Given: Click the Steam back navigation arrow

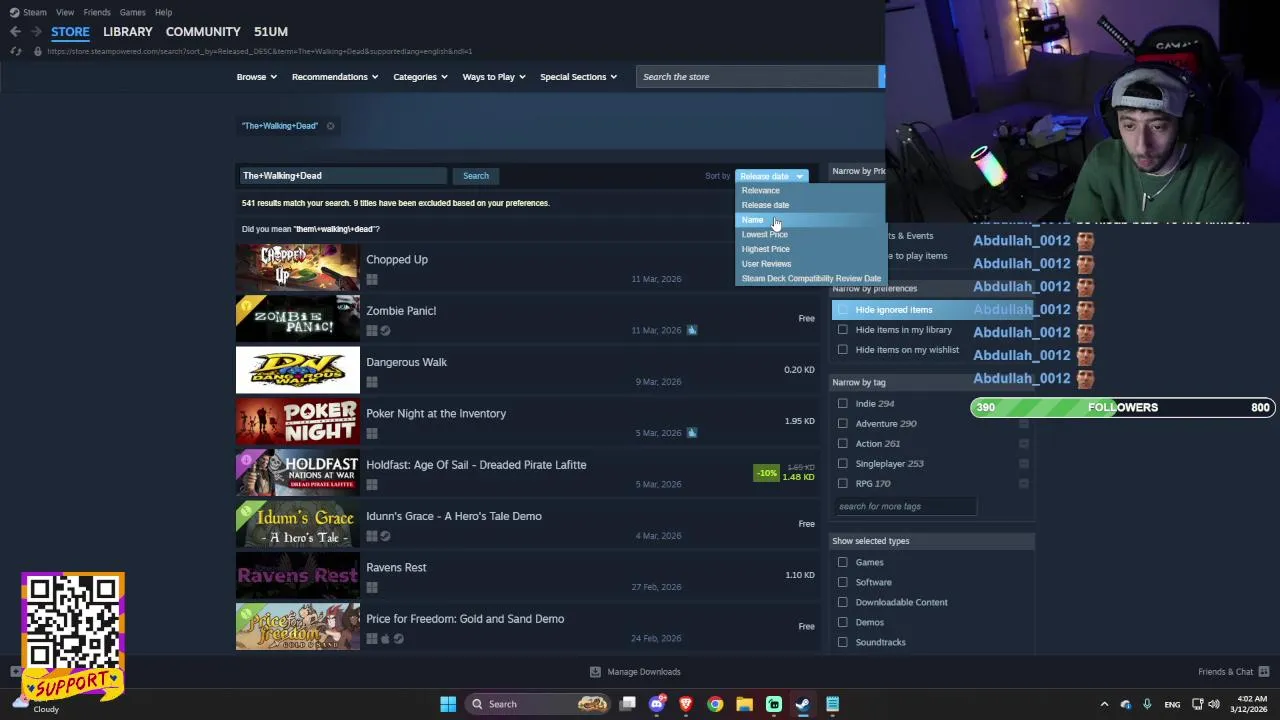Looking at the screenshot, I should (15, 32).
